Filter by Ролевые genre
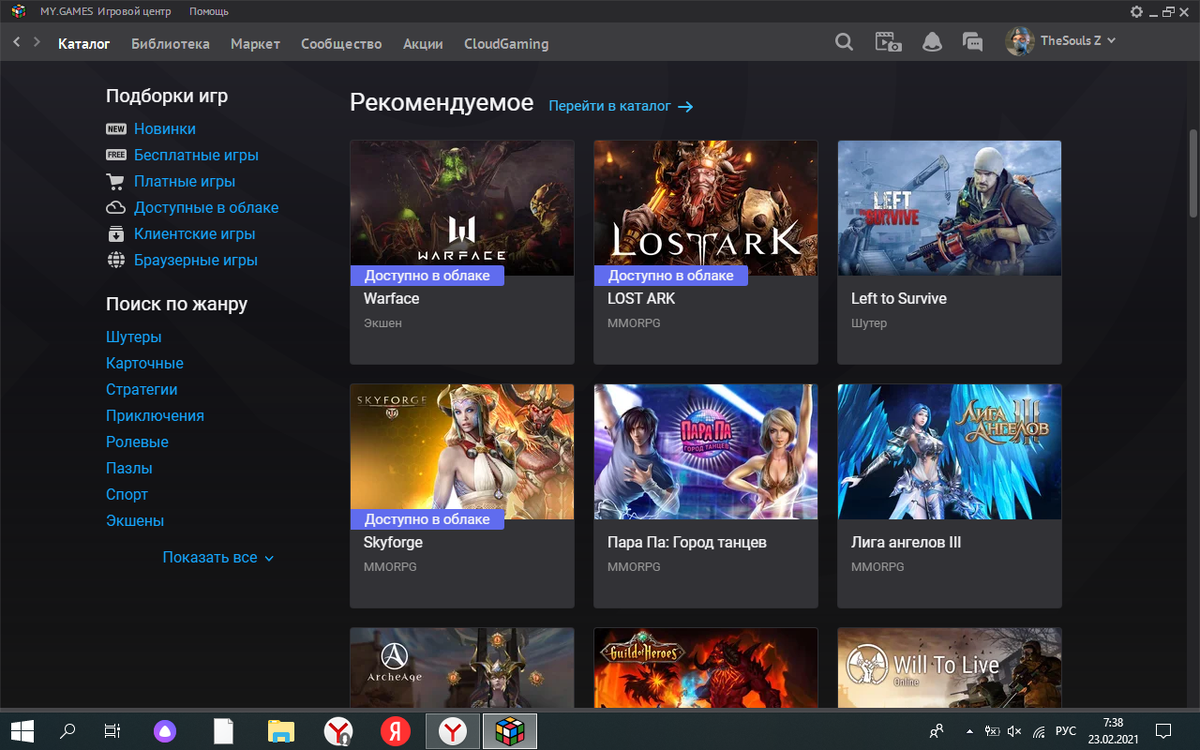 pos(137,442)
